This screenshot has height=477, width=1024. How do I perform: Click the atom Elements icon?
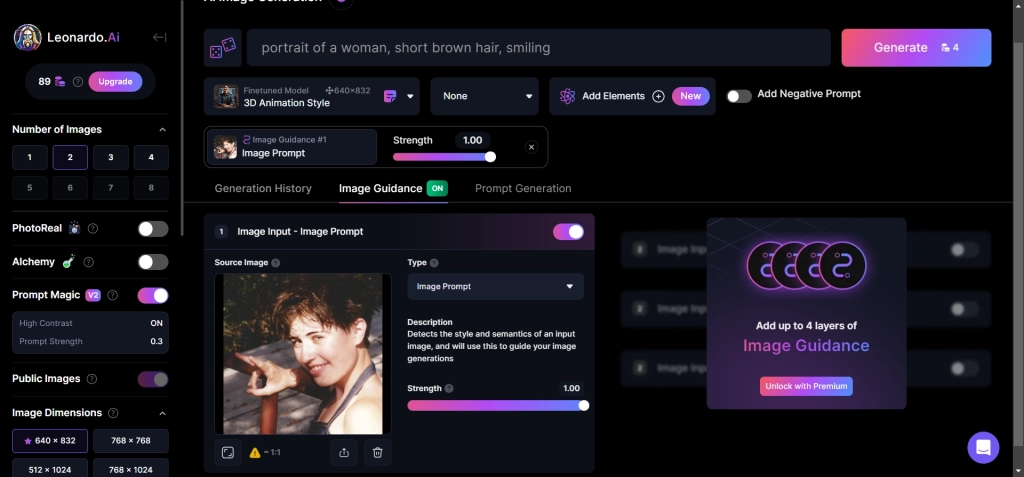click(x=567, y=96)
